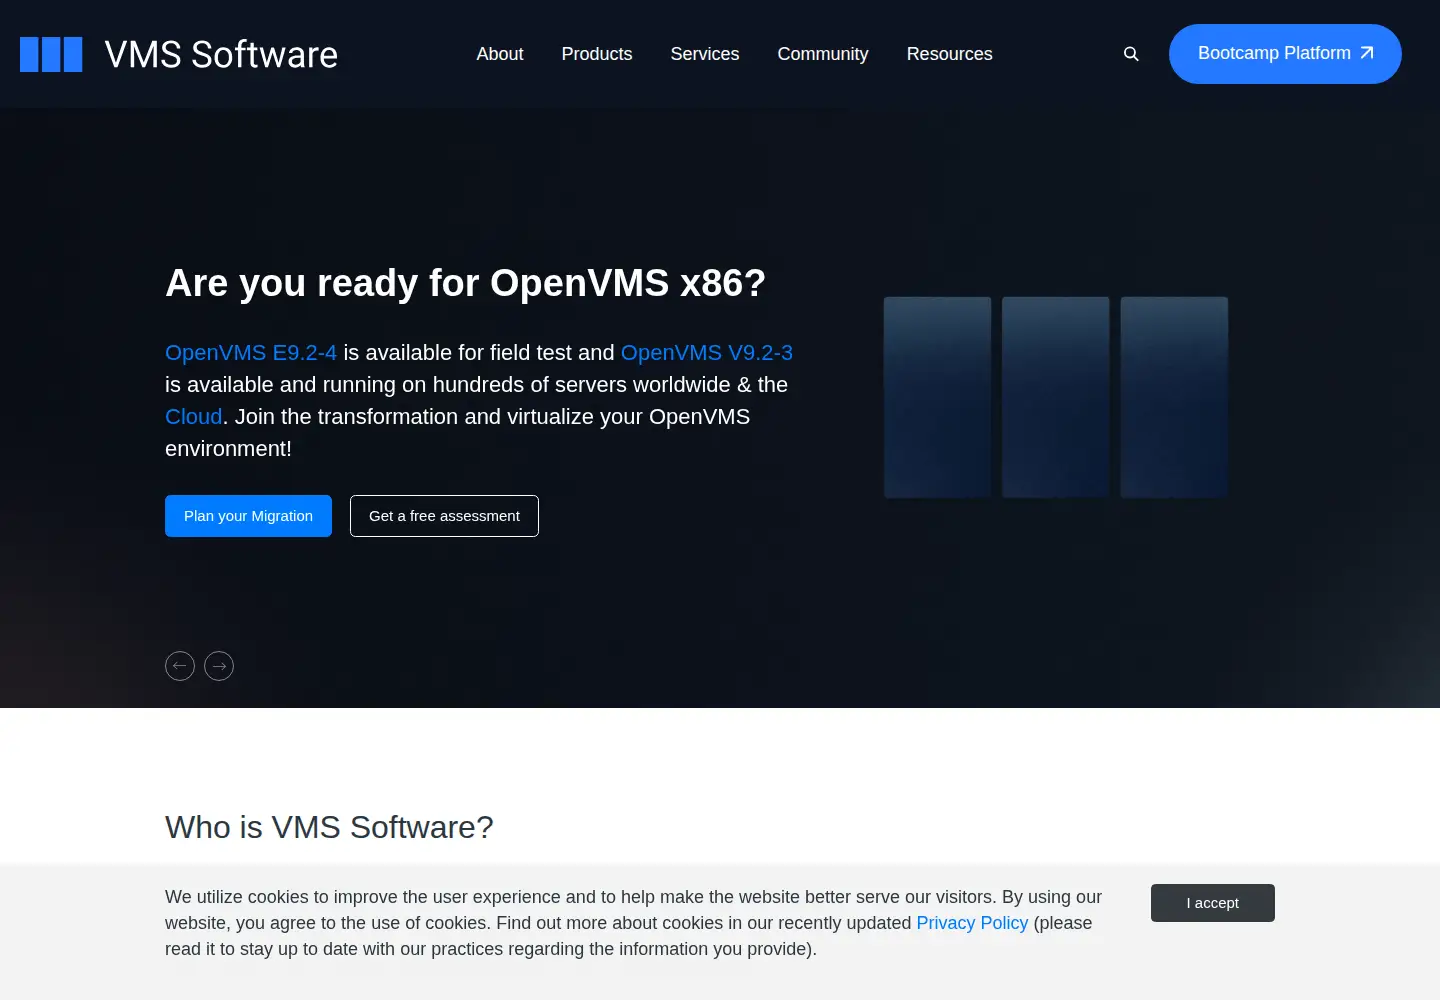The image size is (1440, 1000).
Task: Follow the OpenVMS V9.2-3 link
Action: tap(707, 353)
